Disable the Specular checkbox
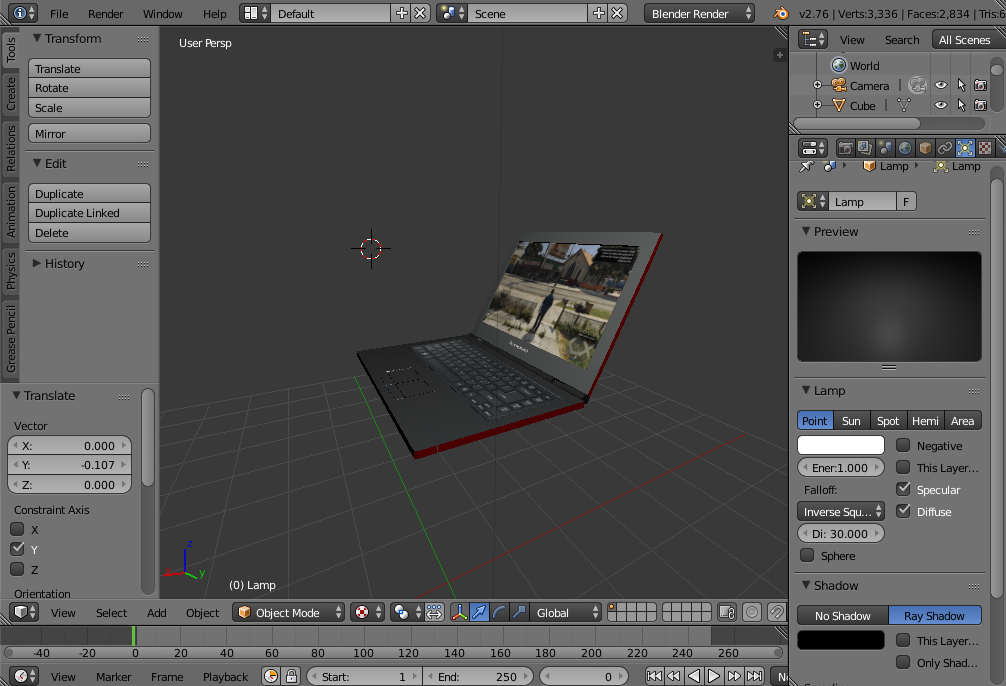The width and height of the screenshot is (1006, 686). pos(902,489)
